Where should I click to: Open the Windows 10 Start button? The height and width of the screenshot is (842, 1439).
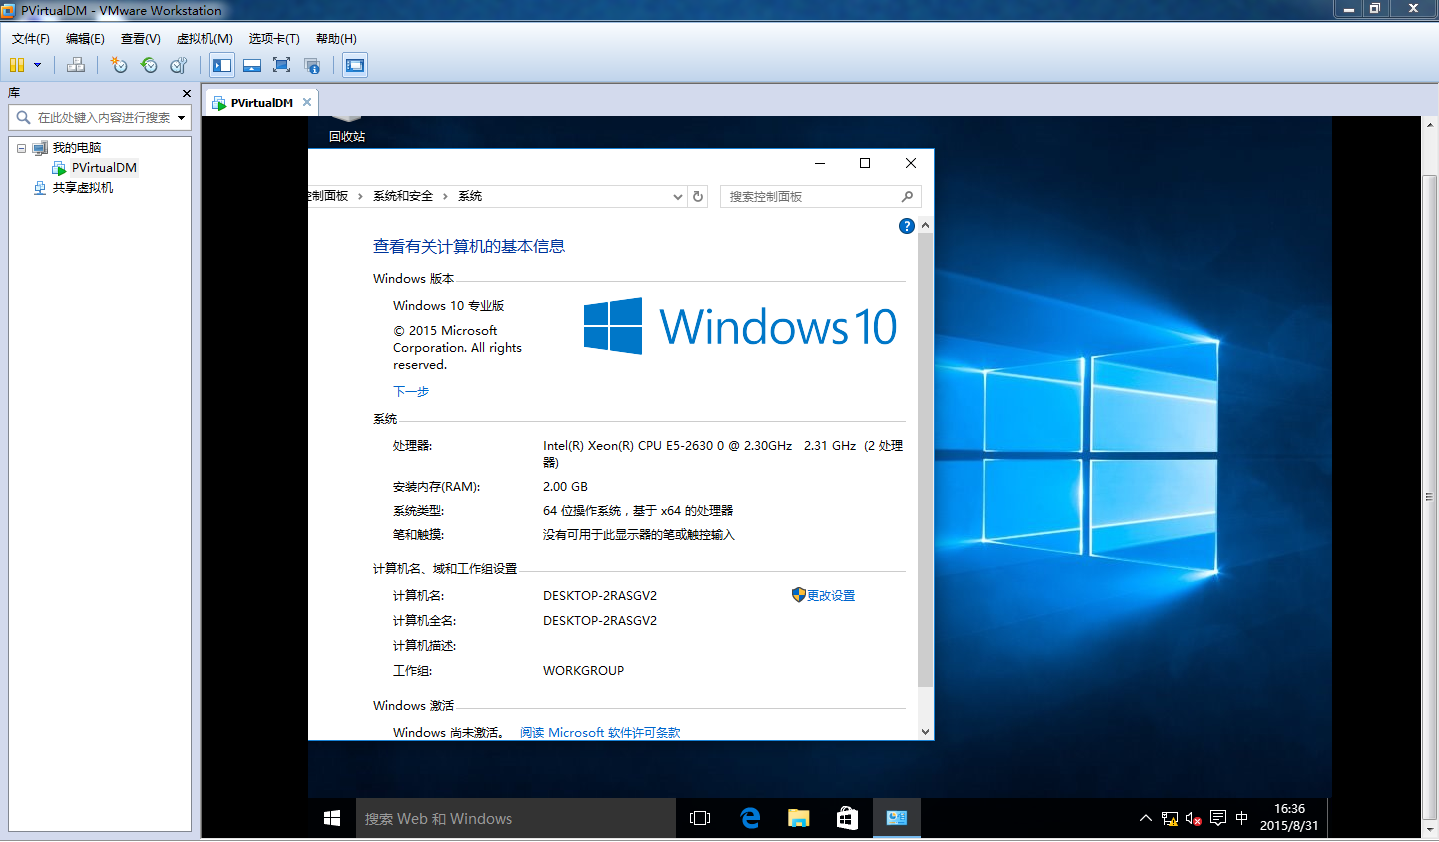tap(332, 818)
